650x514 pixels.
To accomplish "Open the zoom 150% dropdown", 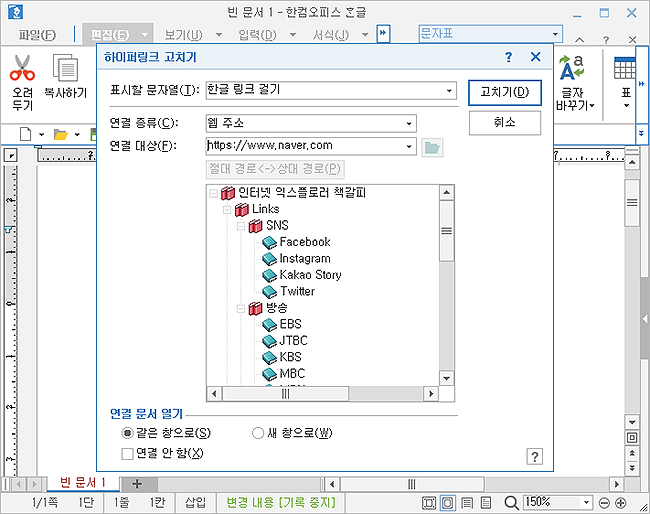I will pos(586,503).
